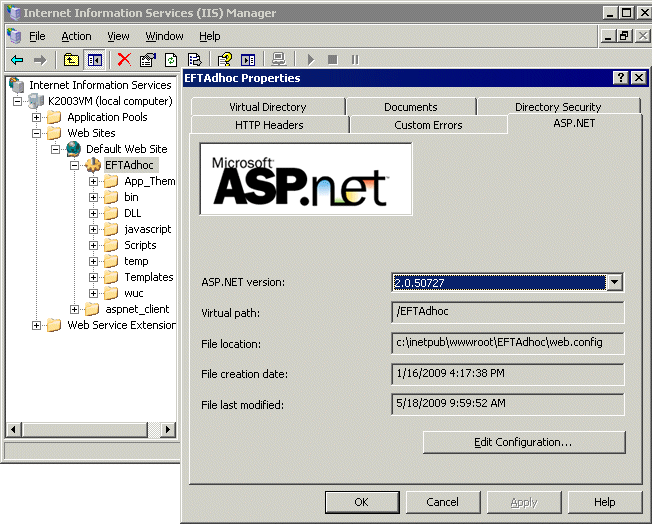Click the context help ? dialog button
652x524 pixels.
click(620, 77)
